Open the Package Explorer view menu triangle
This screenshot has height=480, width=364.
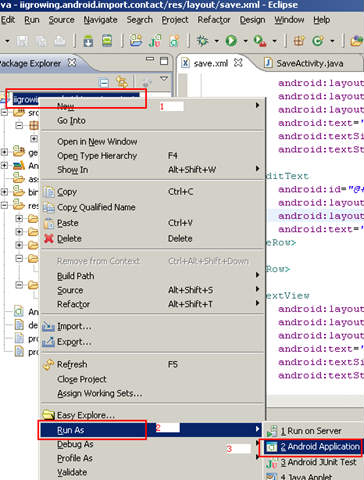[x=164, y=79]
